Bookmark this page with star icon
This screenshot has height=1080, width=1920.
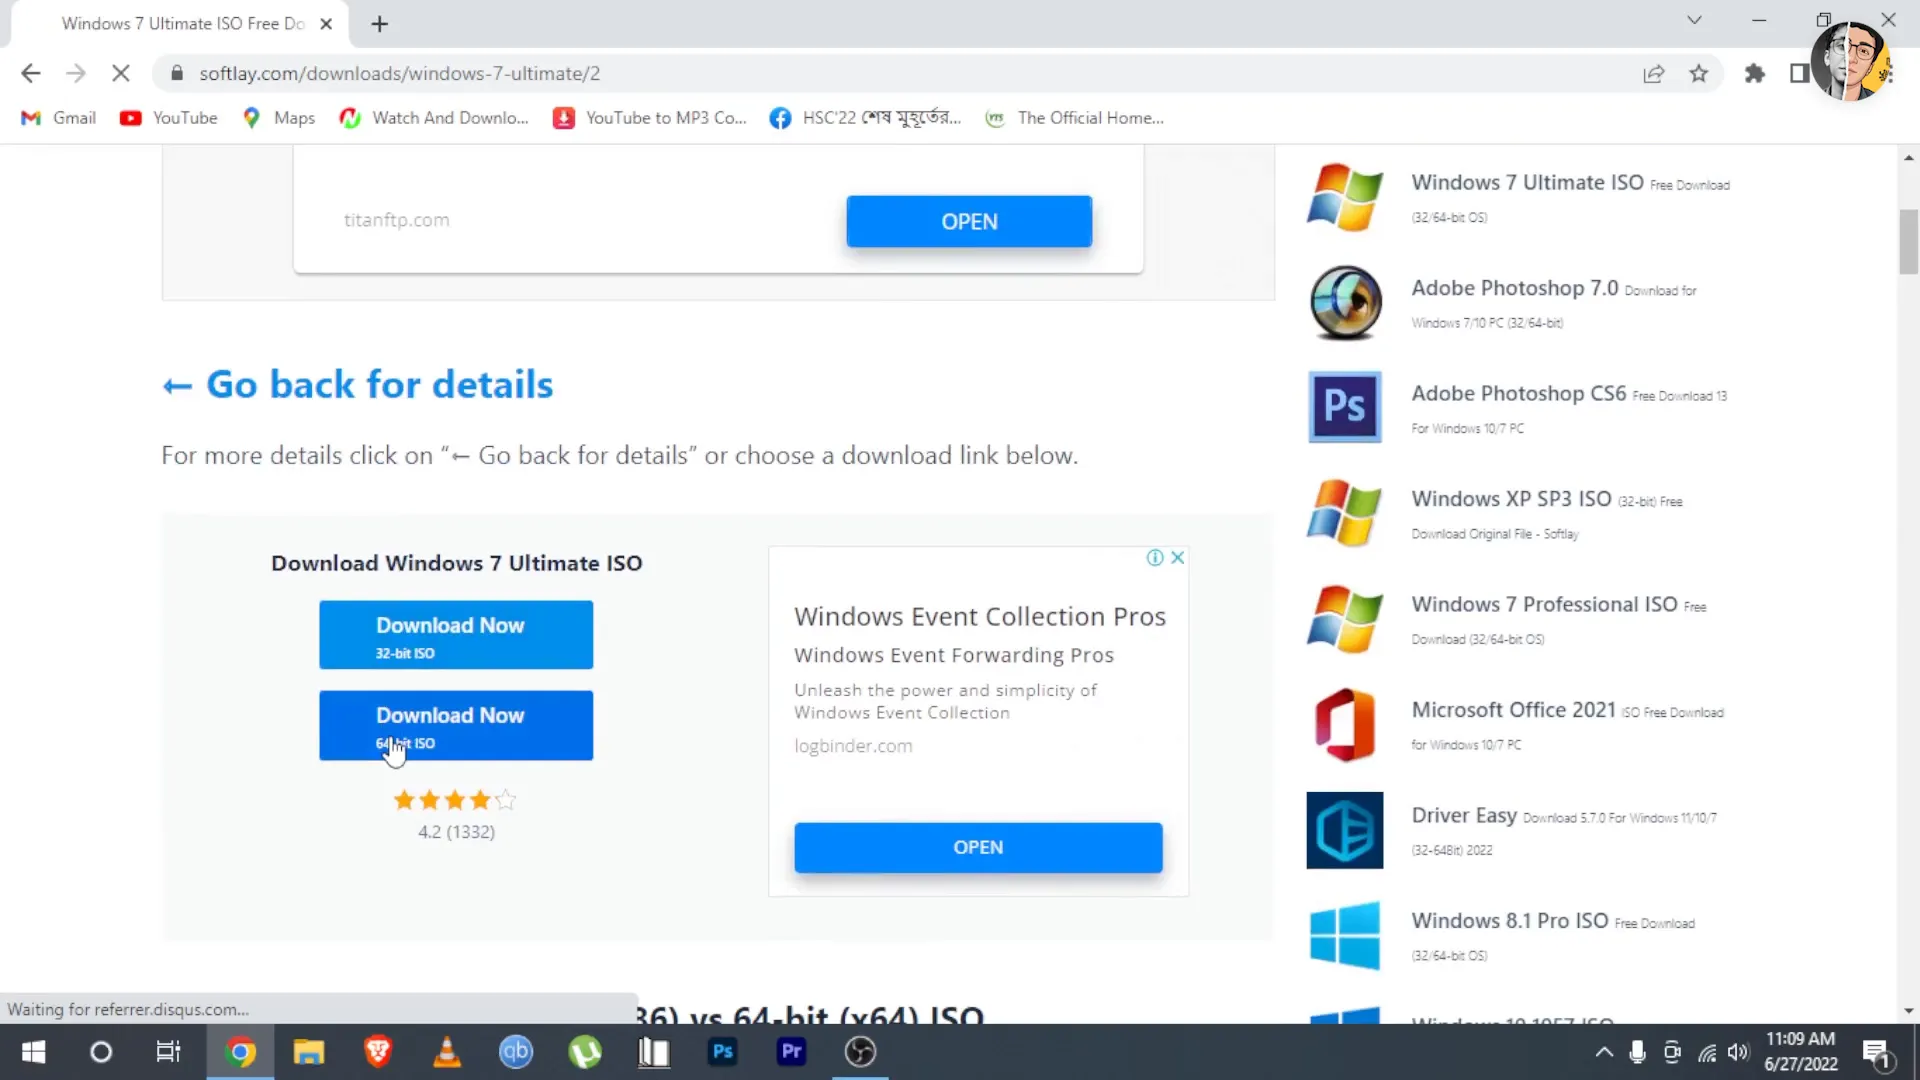tap(1699, 73)
